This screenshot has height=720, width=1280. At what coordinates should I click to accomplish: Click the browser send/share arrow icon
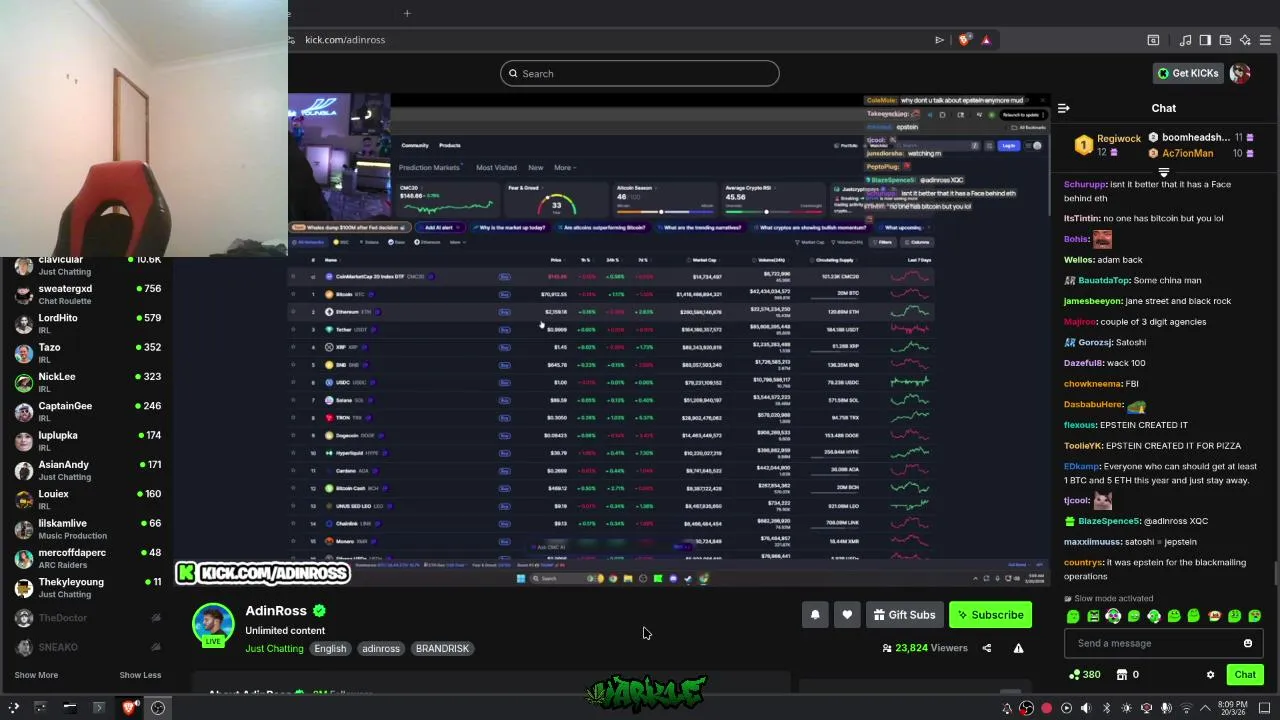(x=939, y=40)
